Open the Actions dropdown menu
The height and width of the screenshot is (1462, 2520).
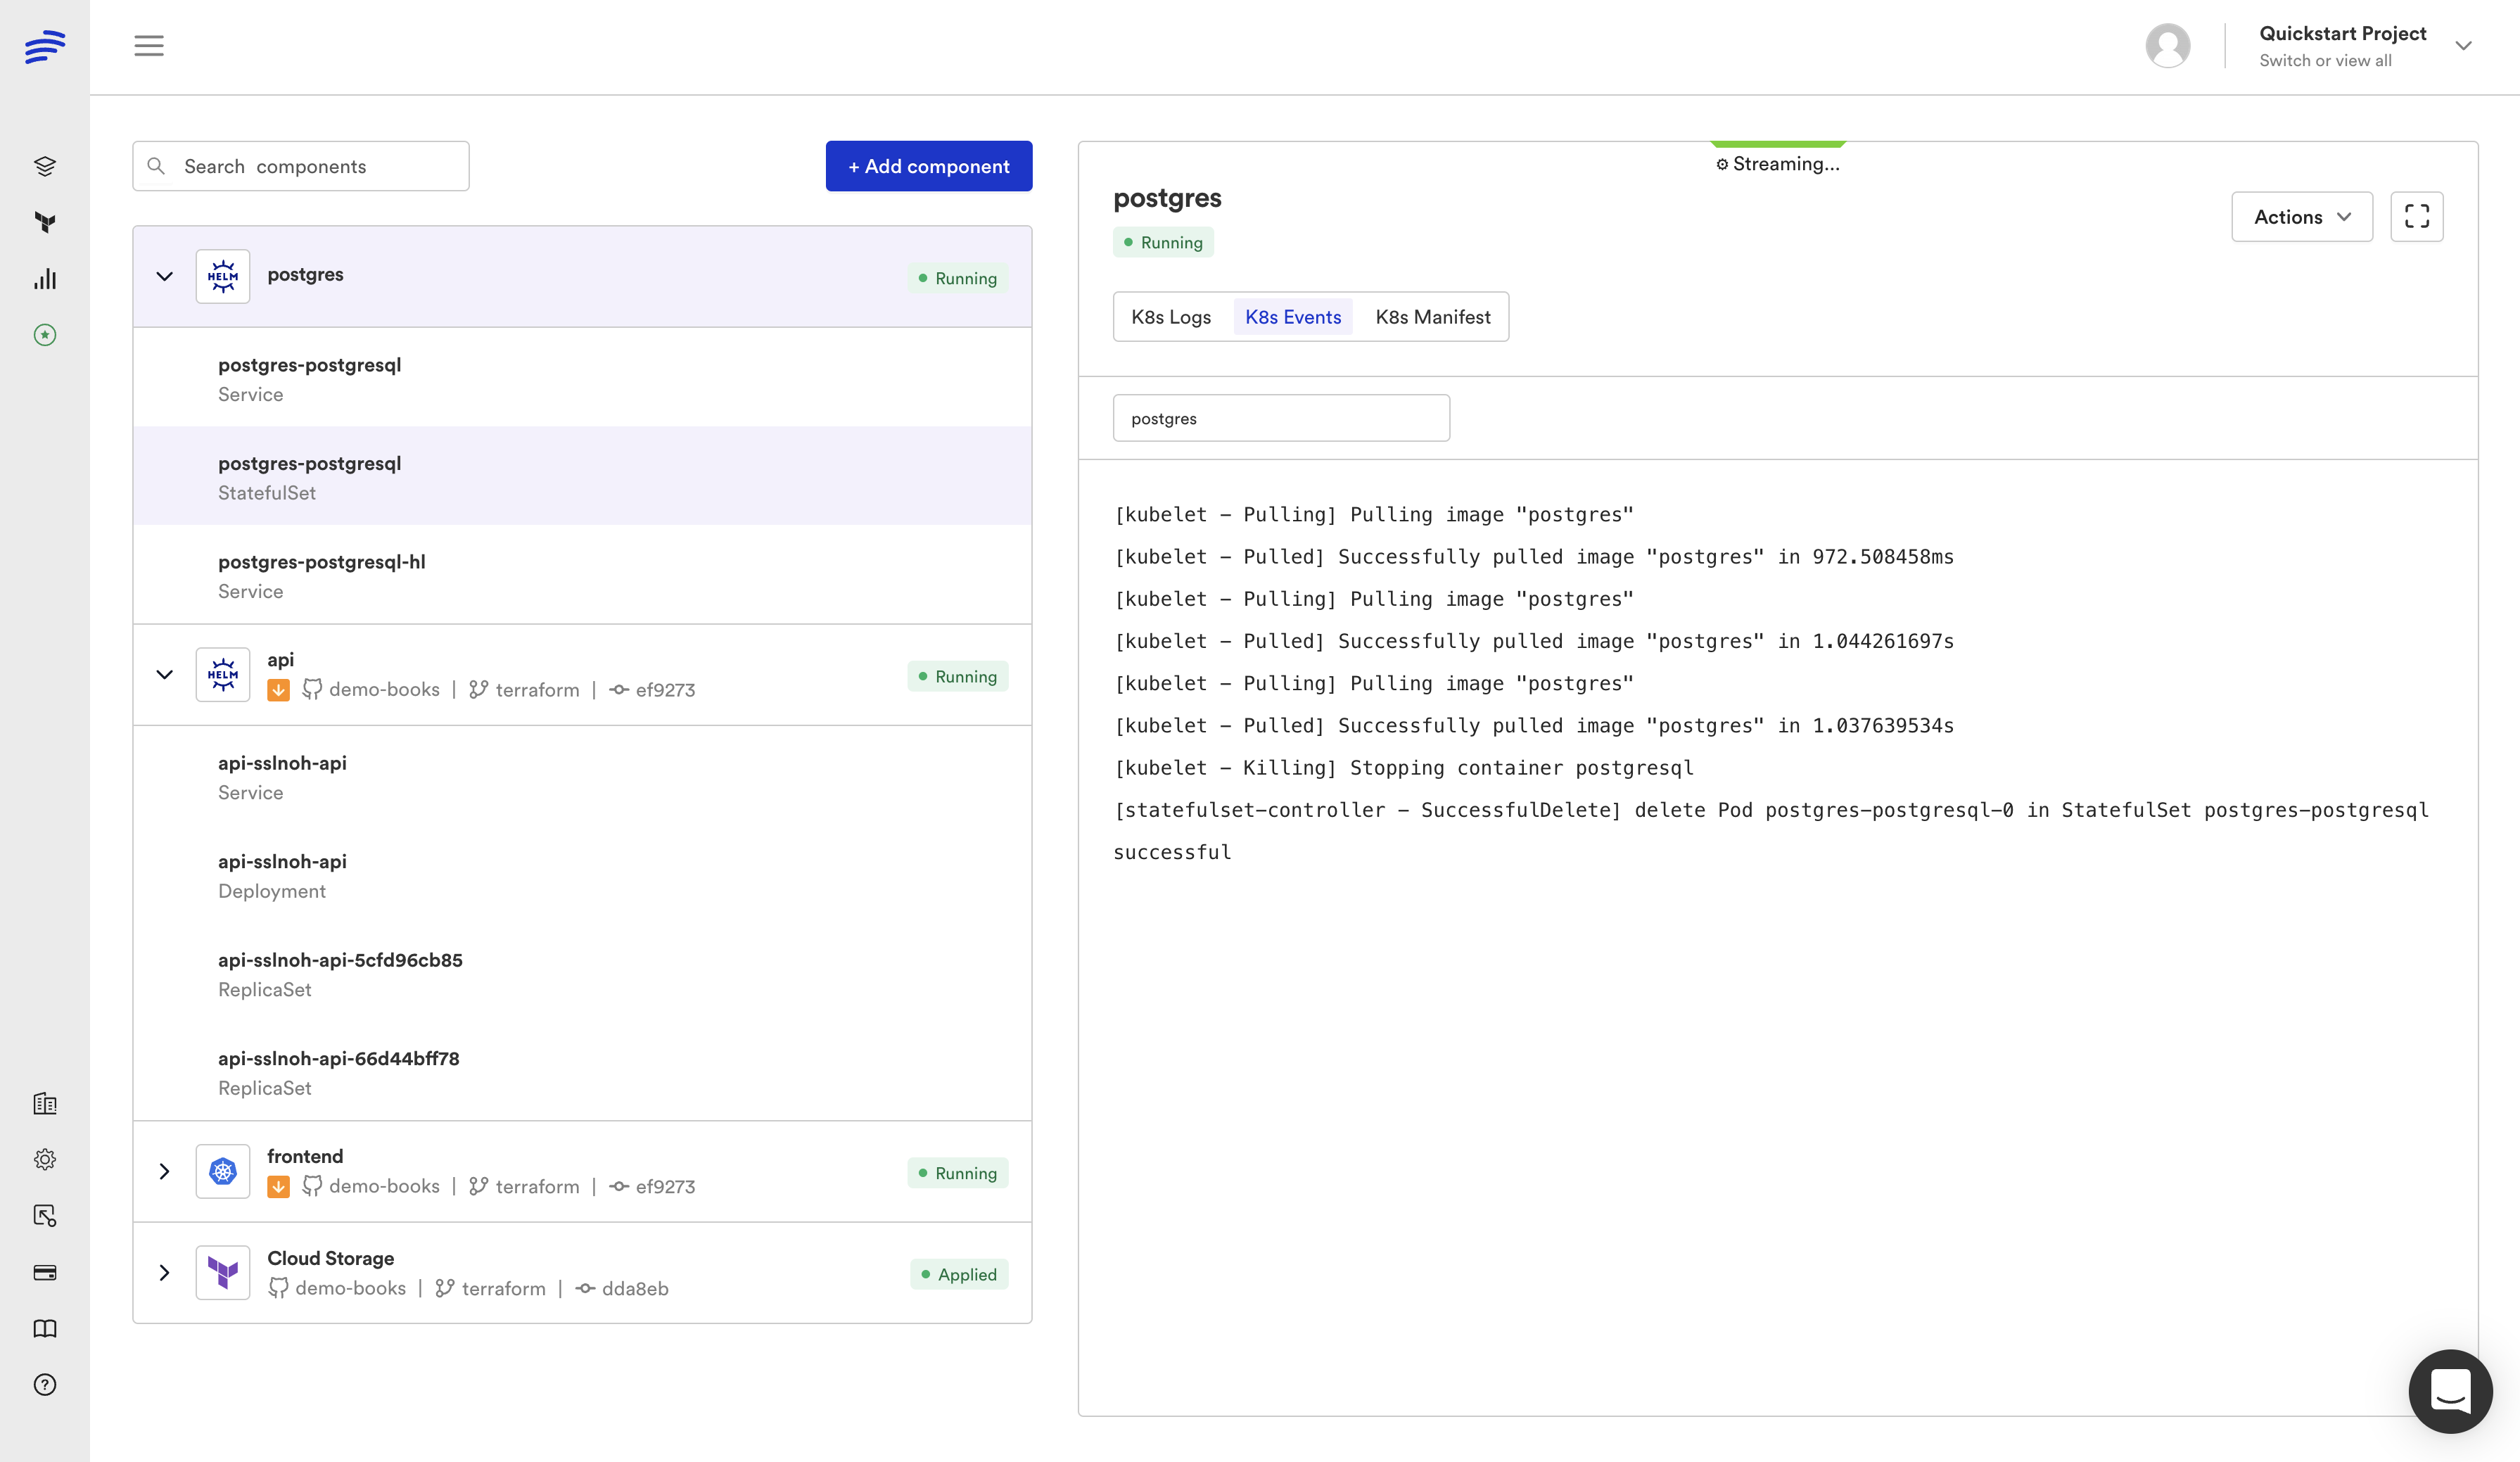pos(2301,217)
